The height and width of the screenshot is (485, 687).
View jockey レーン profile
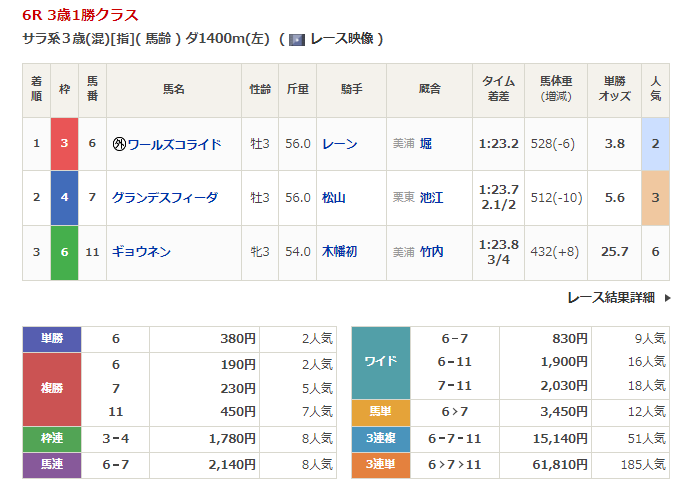(339, 144)
